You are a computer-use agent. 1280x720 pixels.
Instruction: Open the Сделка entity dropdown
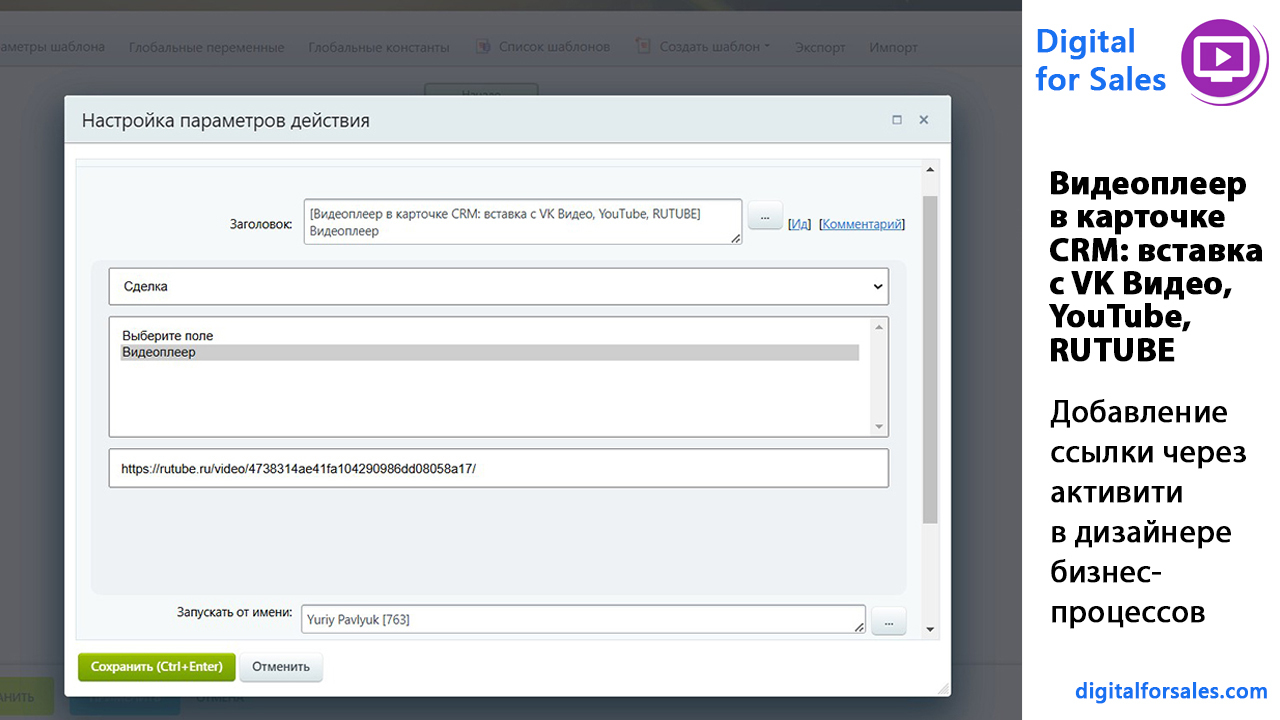[498, 286]
